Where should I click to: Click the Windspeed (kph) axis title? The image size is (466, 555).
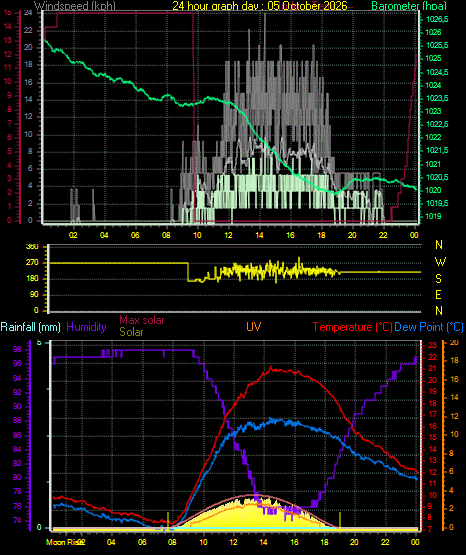[75, 6]
